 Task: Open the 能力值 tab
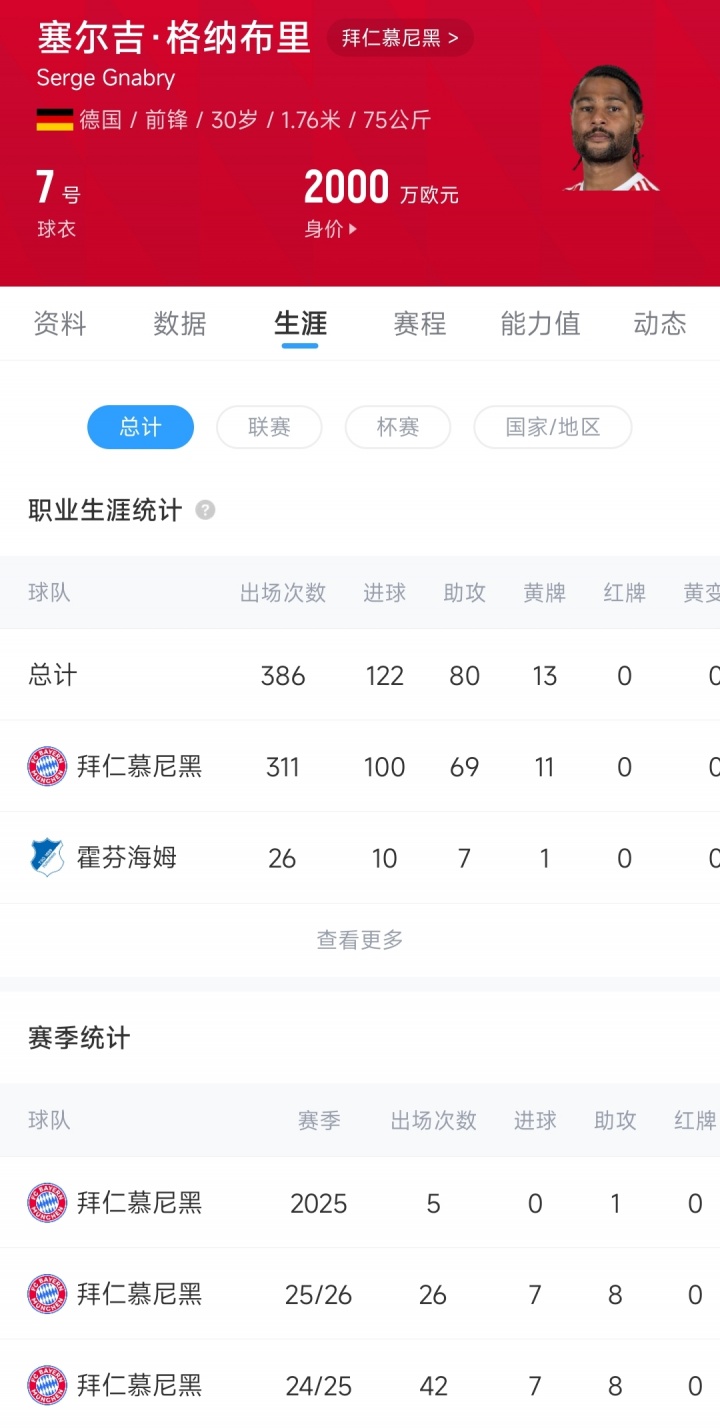tap(540, 324)
